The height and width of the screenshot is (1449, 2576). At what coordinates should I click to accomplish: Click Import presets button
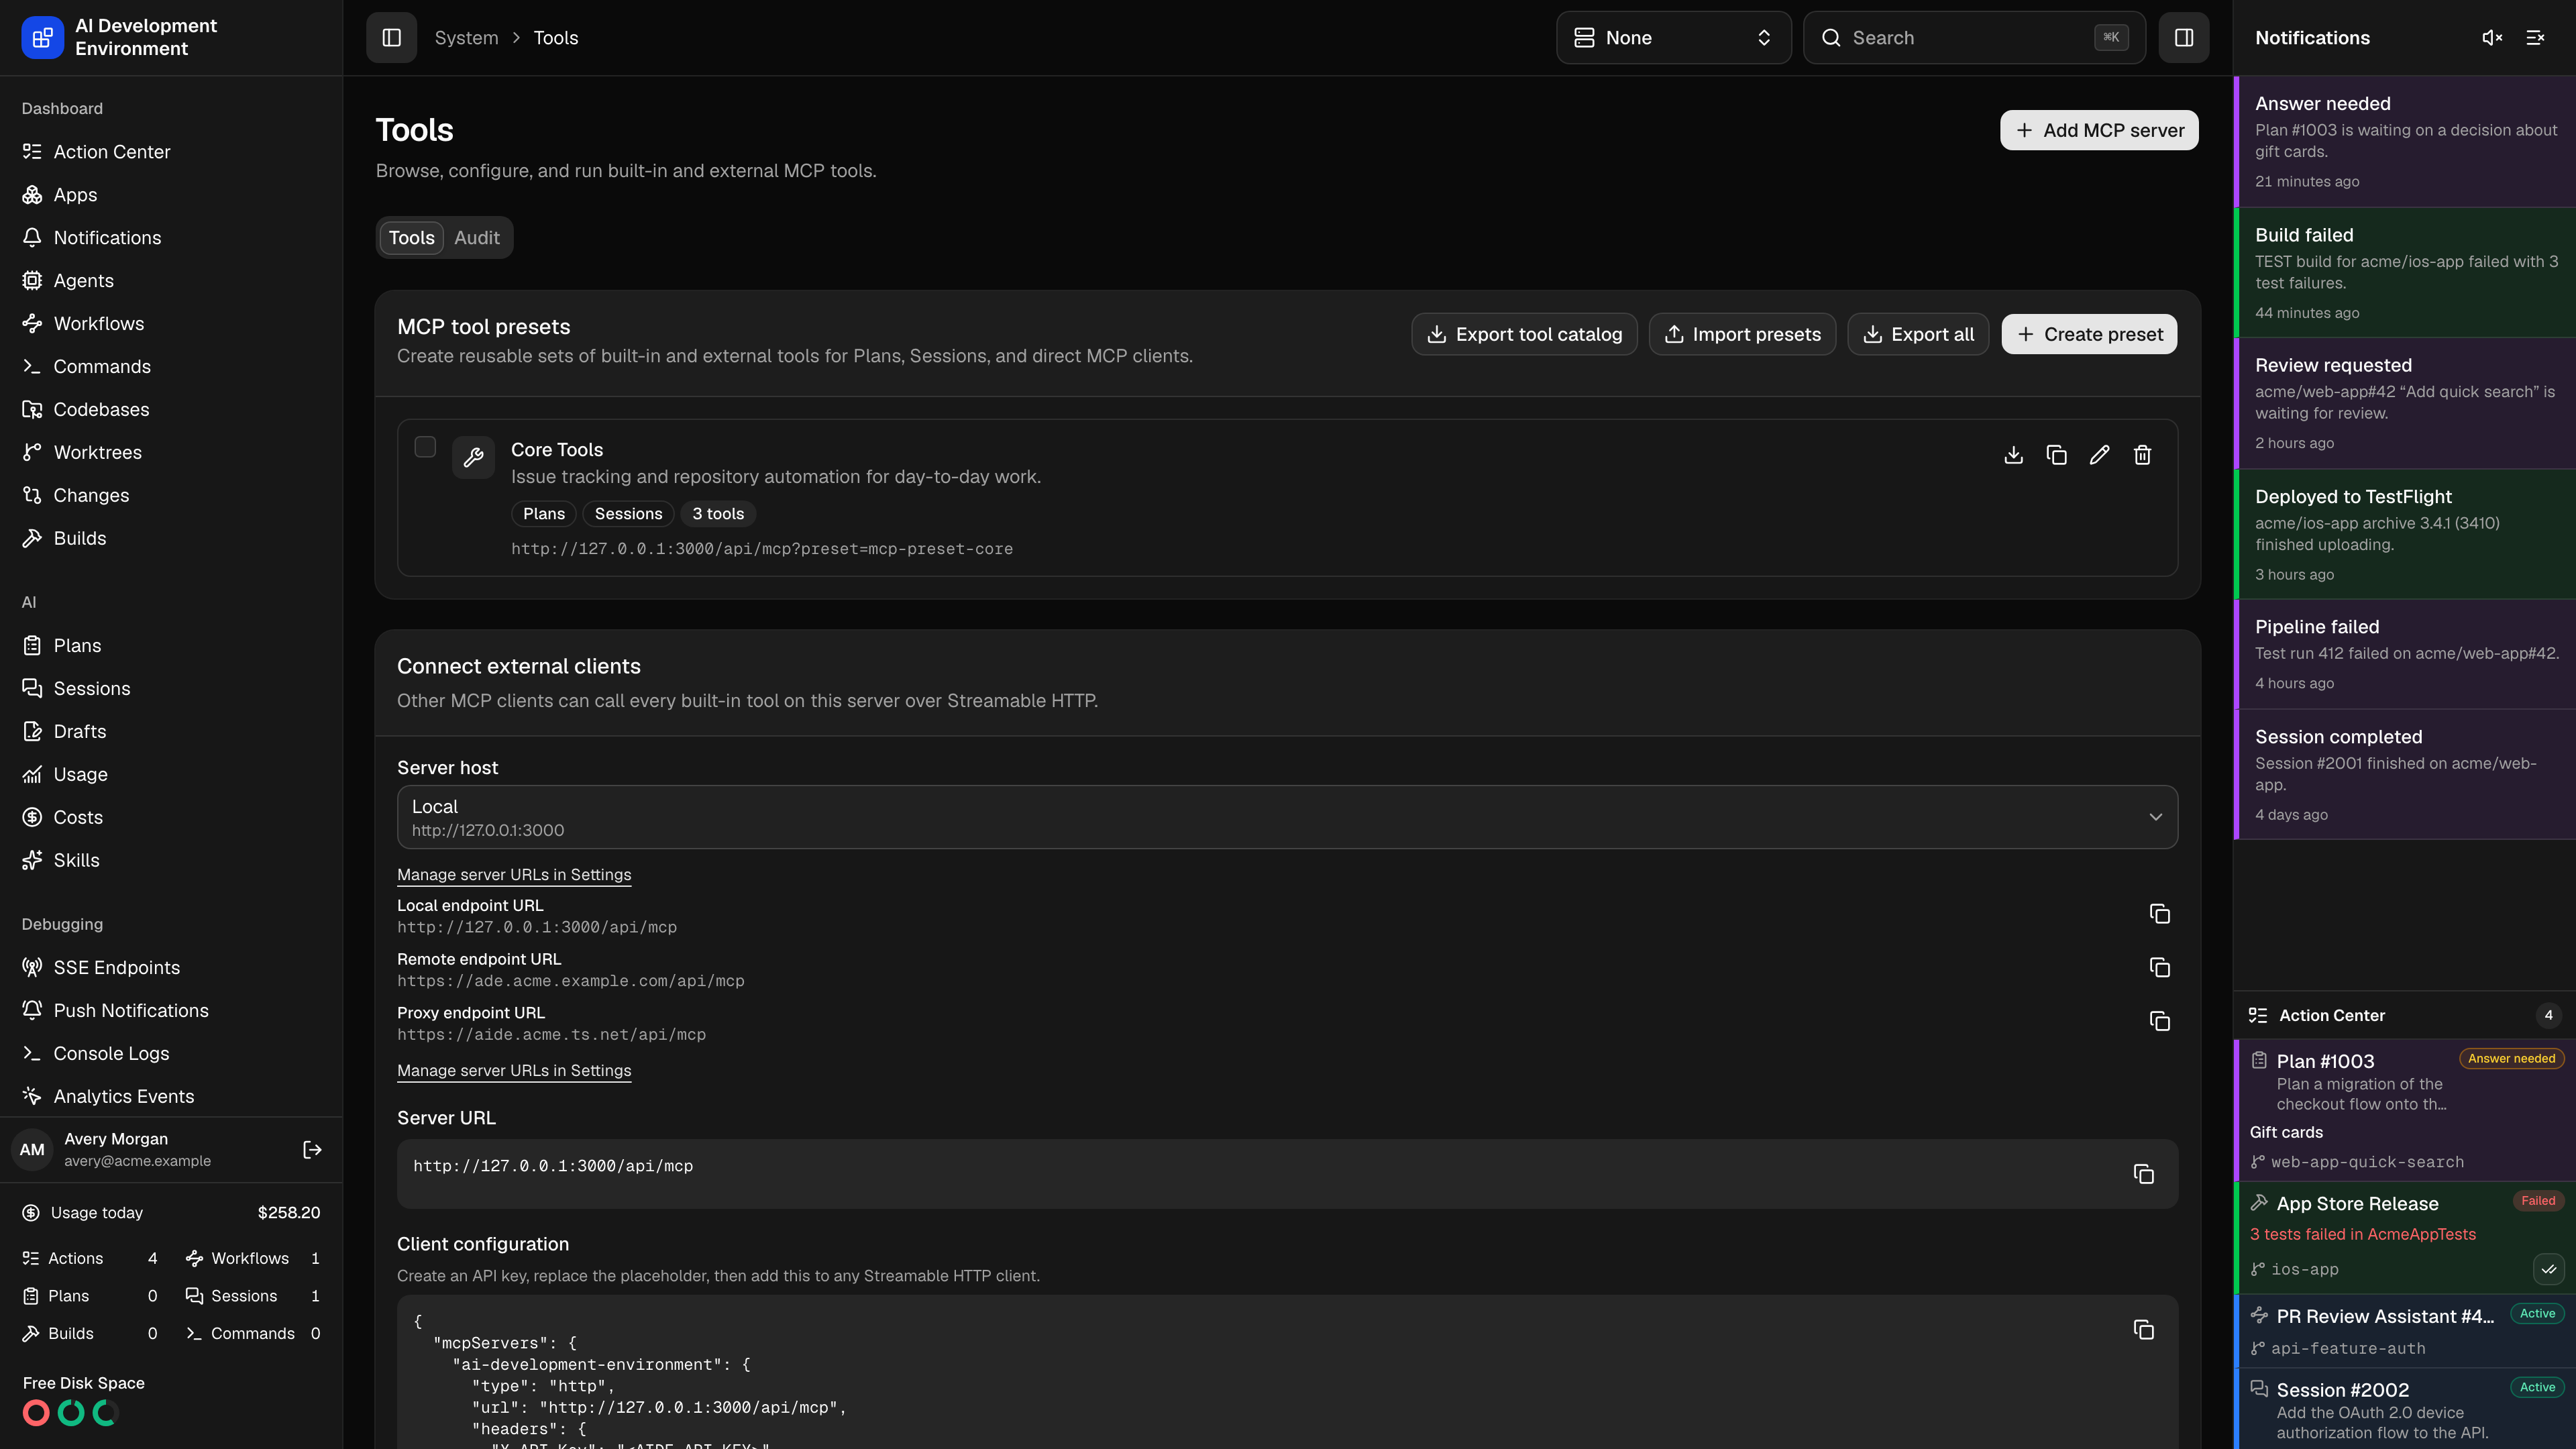point(1742,334)
